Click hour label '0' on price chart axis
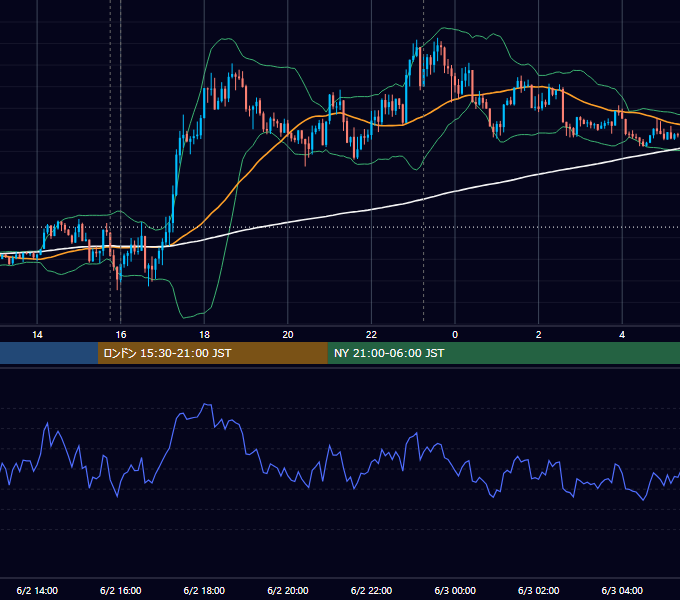This screenshot has width=680, height=600. (455, 335)
